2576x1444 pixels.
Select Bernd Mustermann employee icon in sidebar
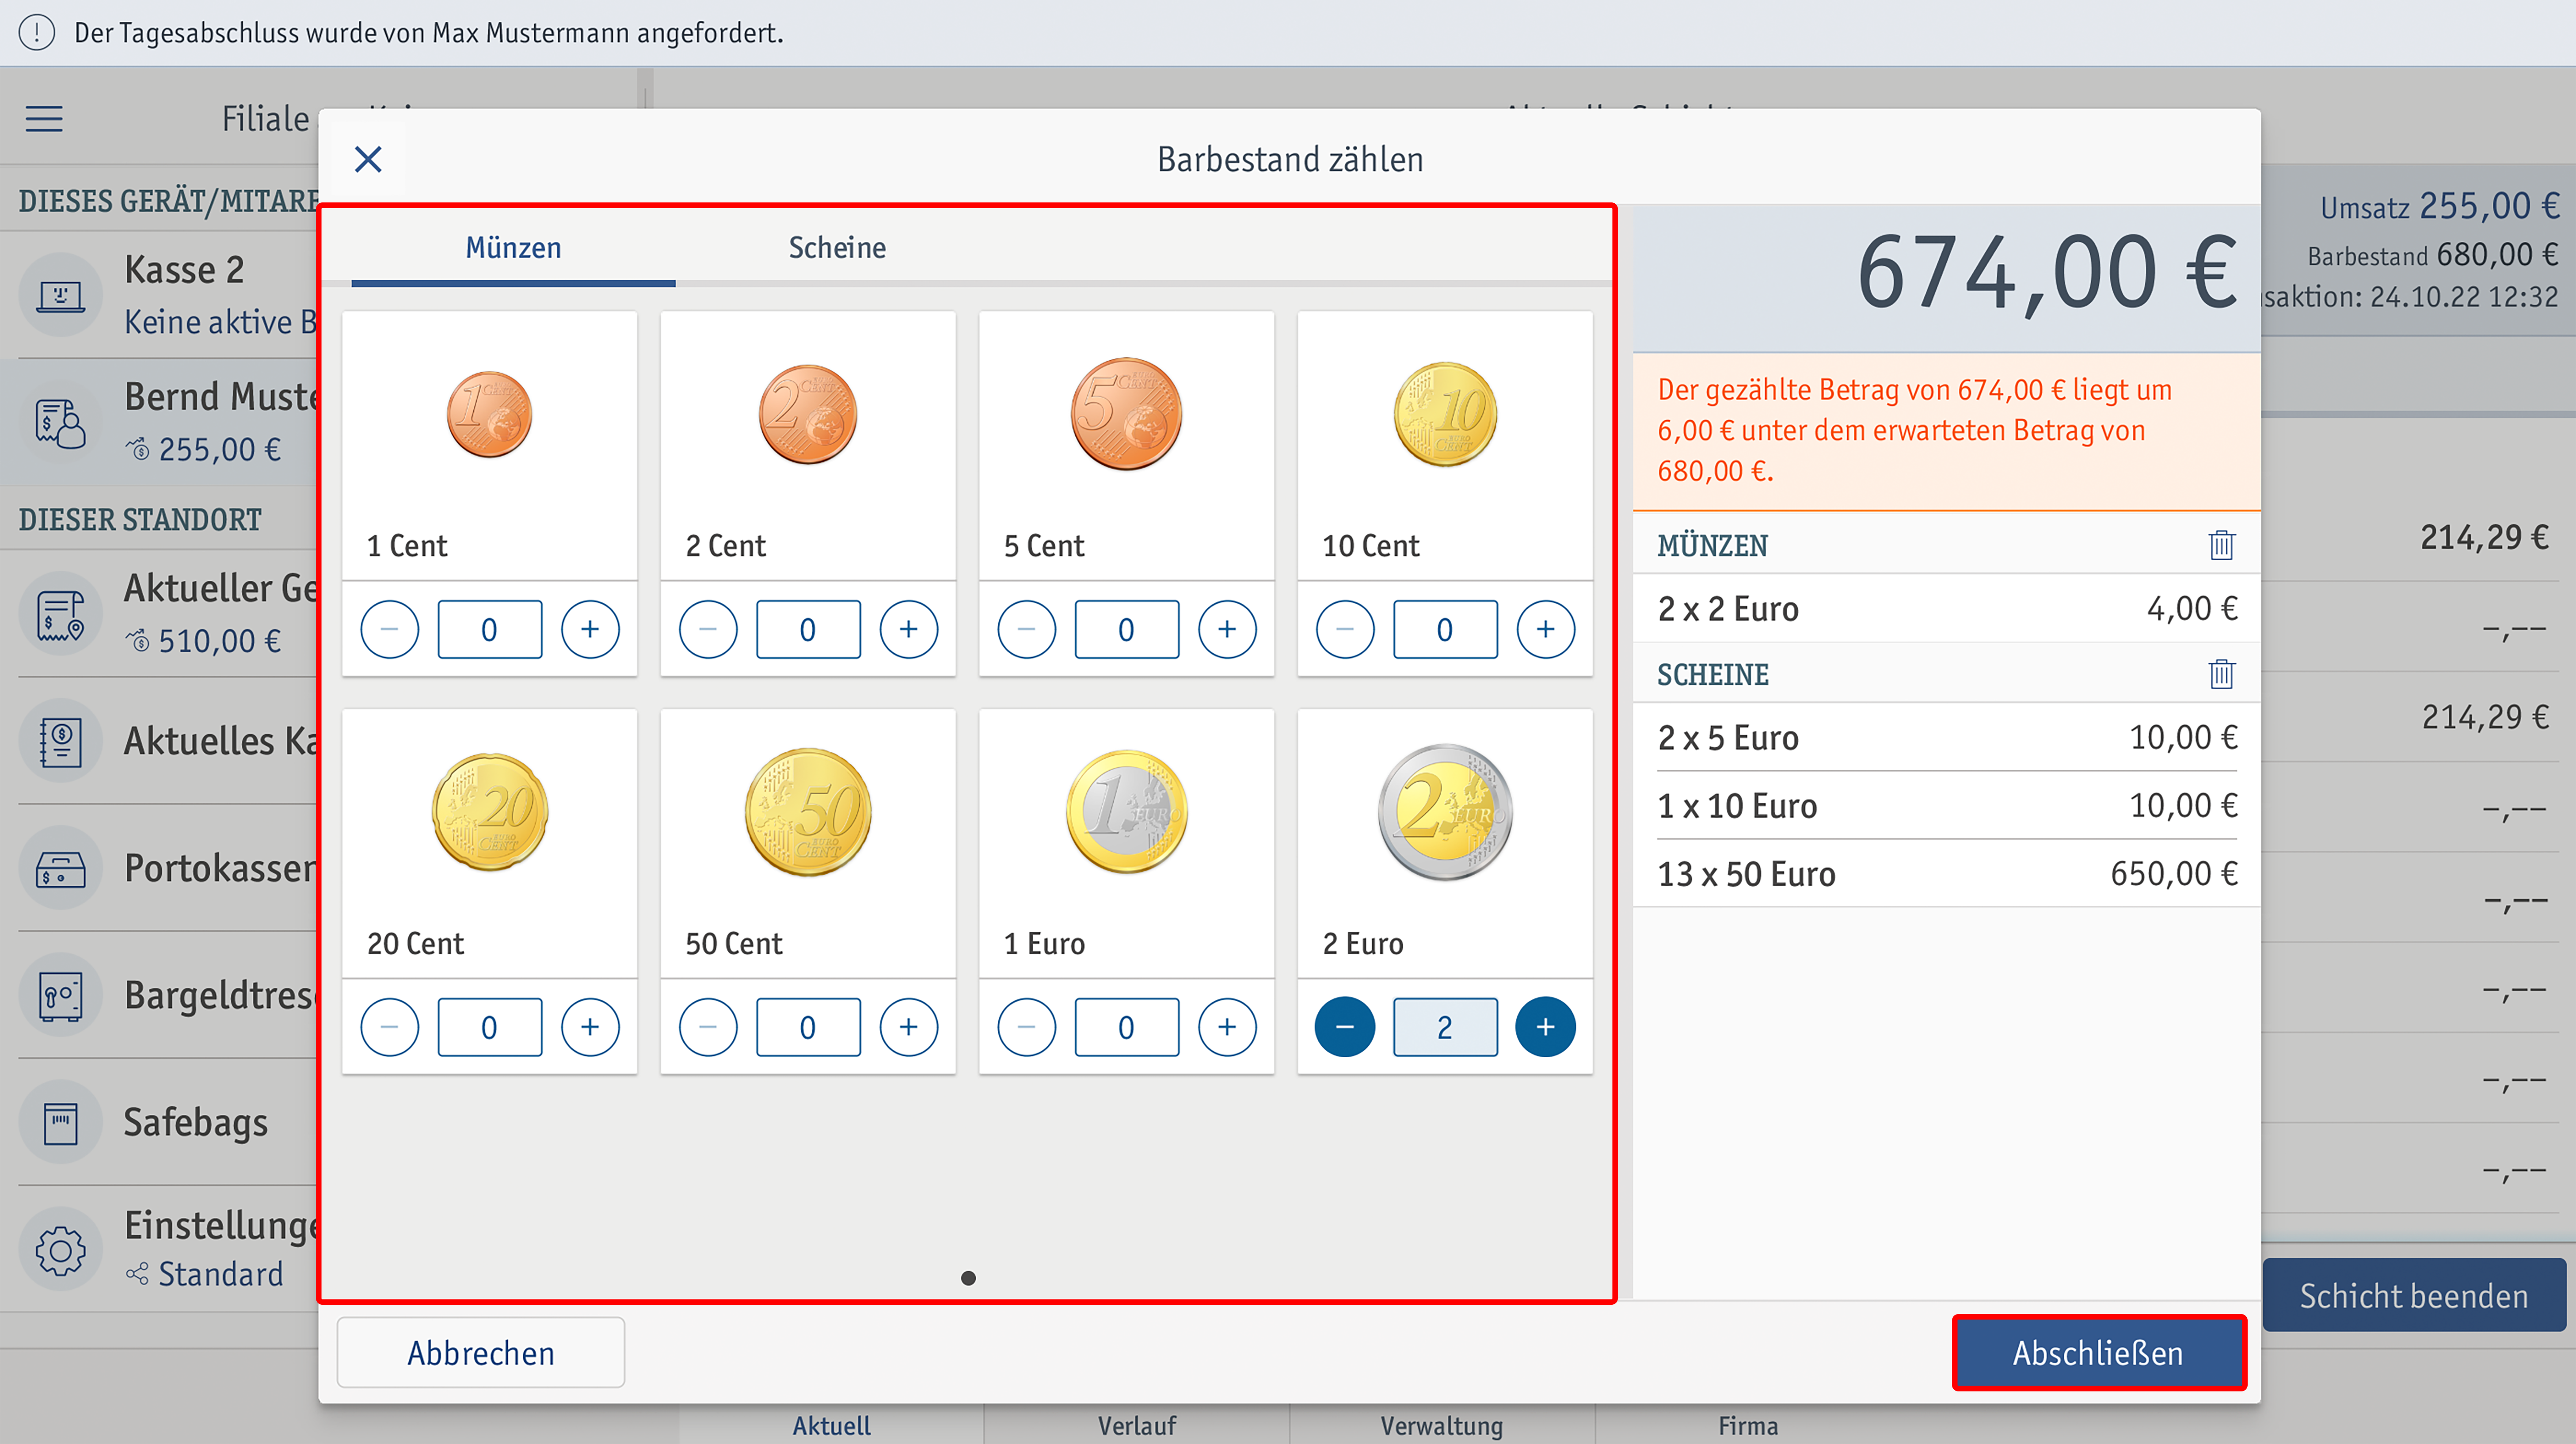pos(61,423)
